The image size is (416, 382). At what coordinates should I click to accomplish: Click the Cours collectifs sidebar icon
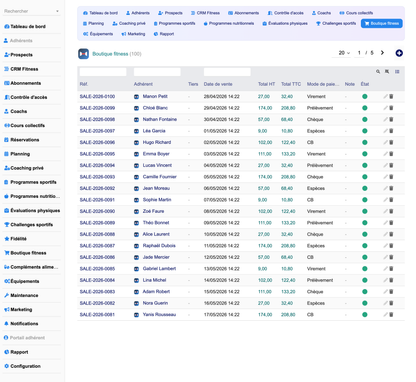tap(6, 126)
